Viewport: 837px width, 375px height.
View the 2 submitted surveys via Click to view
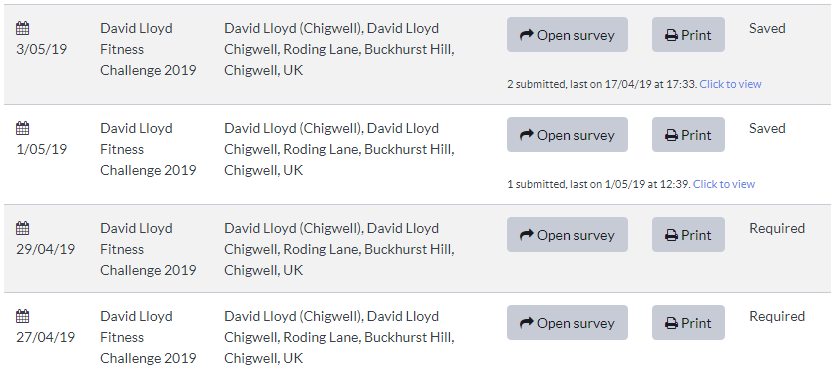730,84
